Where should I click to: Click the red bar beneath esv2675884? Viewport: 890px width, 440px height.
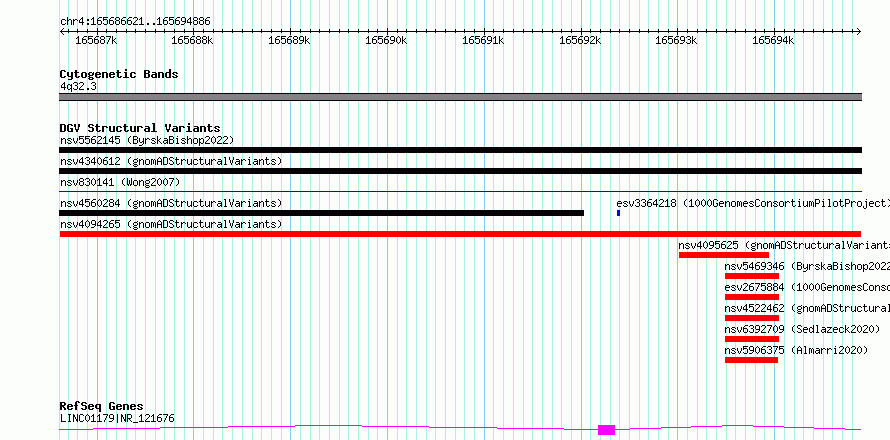(x=752, y=297)
